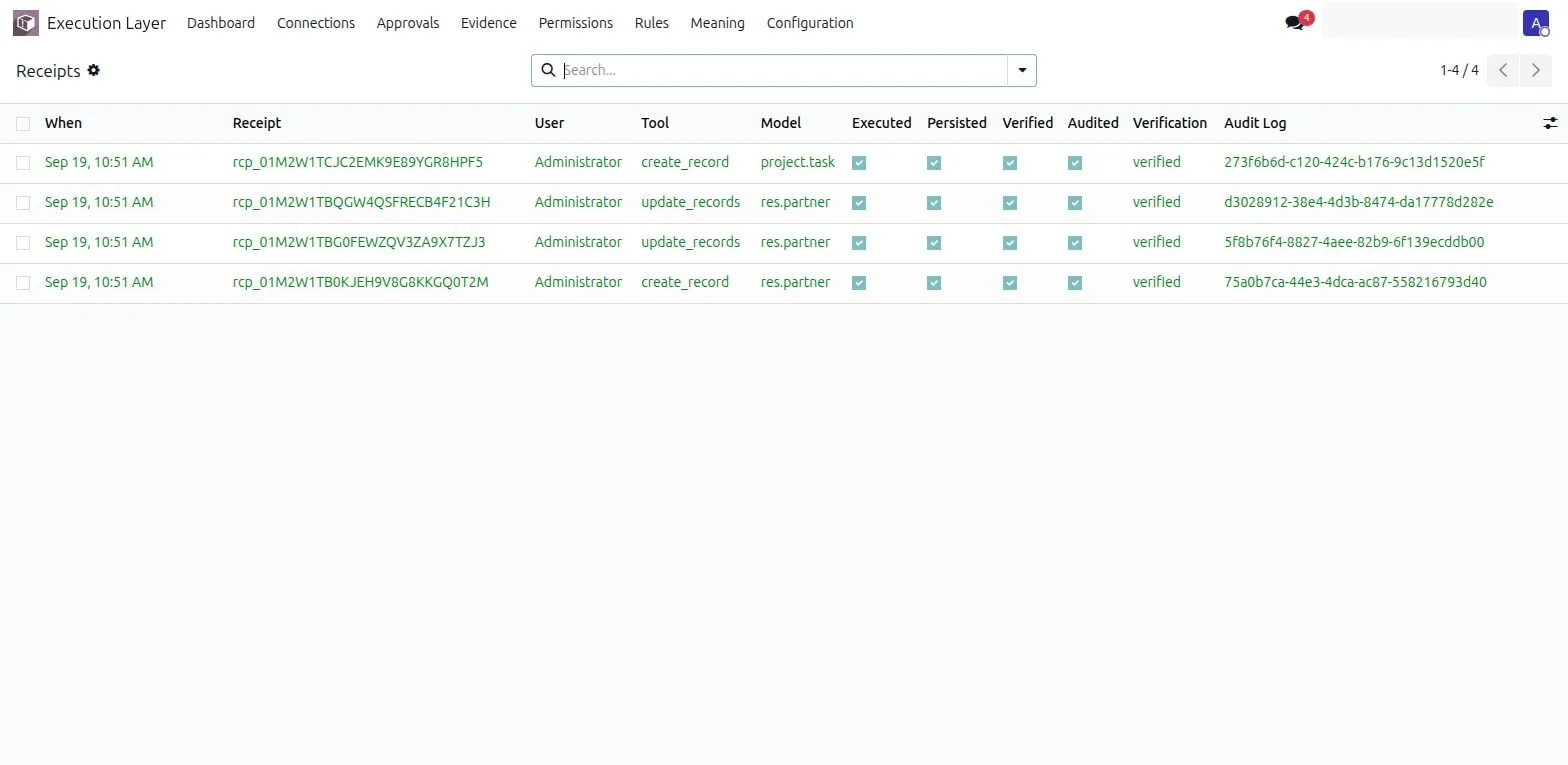1568x765 pixels.
Task: Click the project.task model cell
Action: point(798,162)
